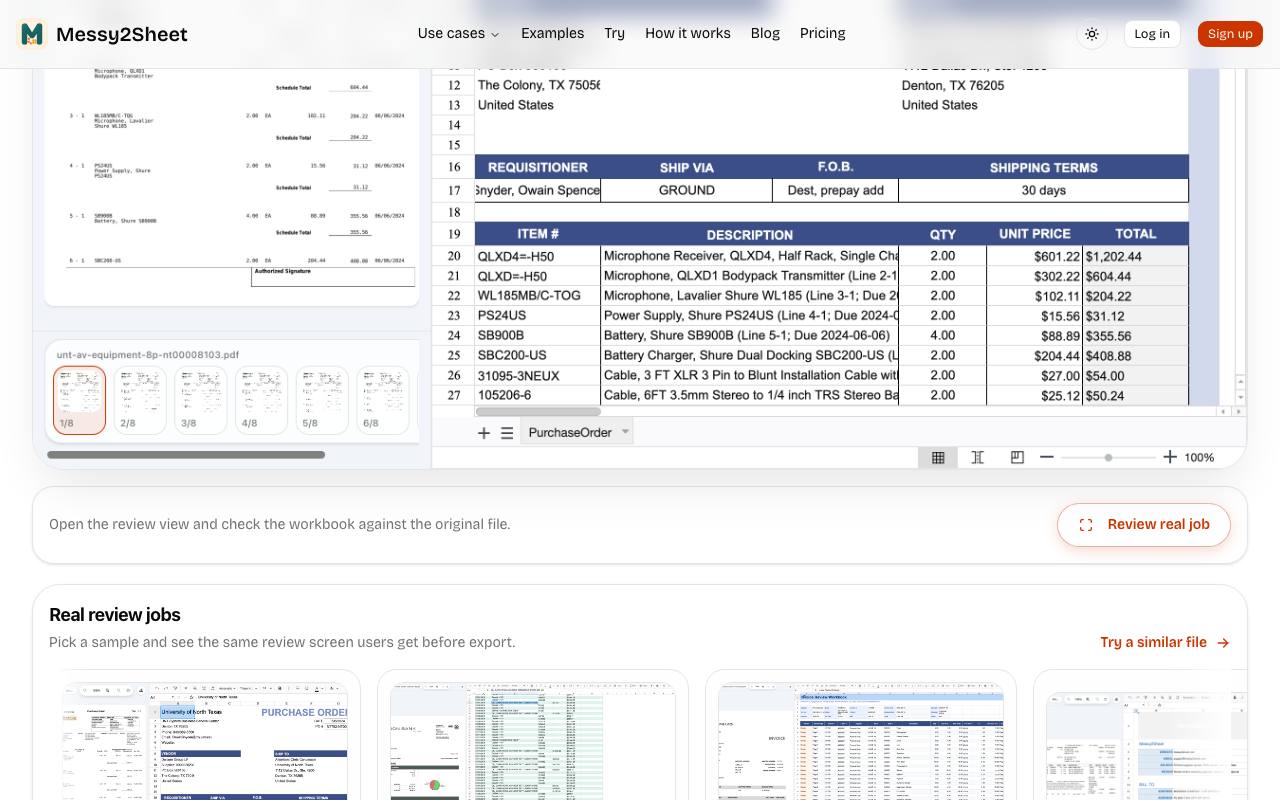Toggle the light/dark theme button
This screenshot has width=1280, height=800.
(1092, 34)
